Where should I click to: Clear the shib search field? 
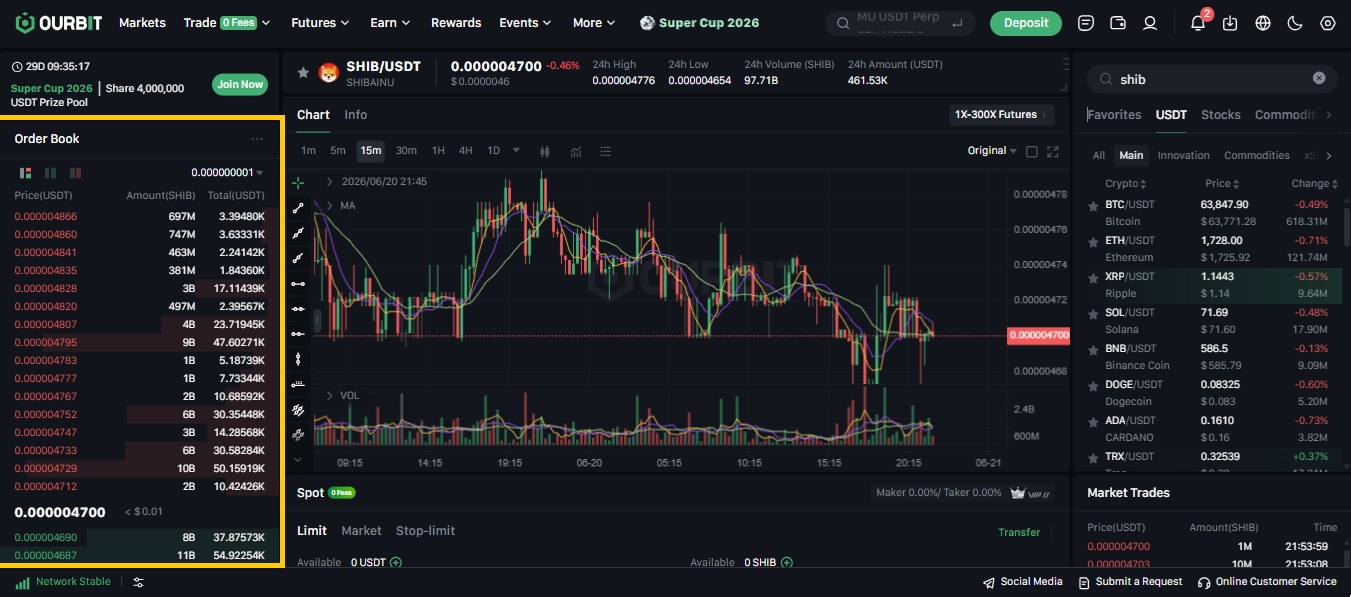coord(1319,78)
